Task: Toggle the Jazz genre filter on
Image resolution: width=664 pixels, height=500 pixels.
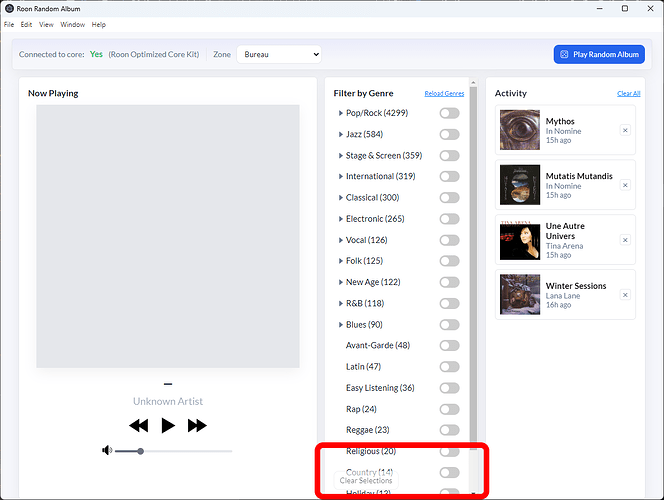Action: [449, 134]
